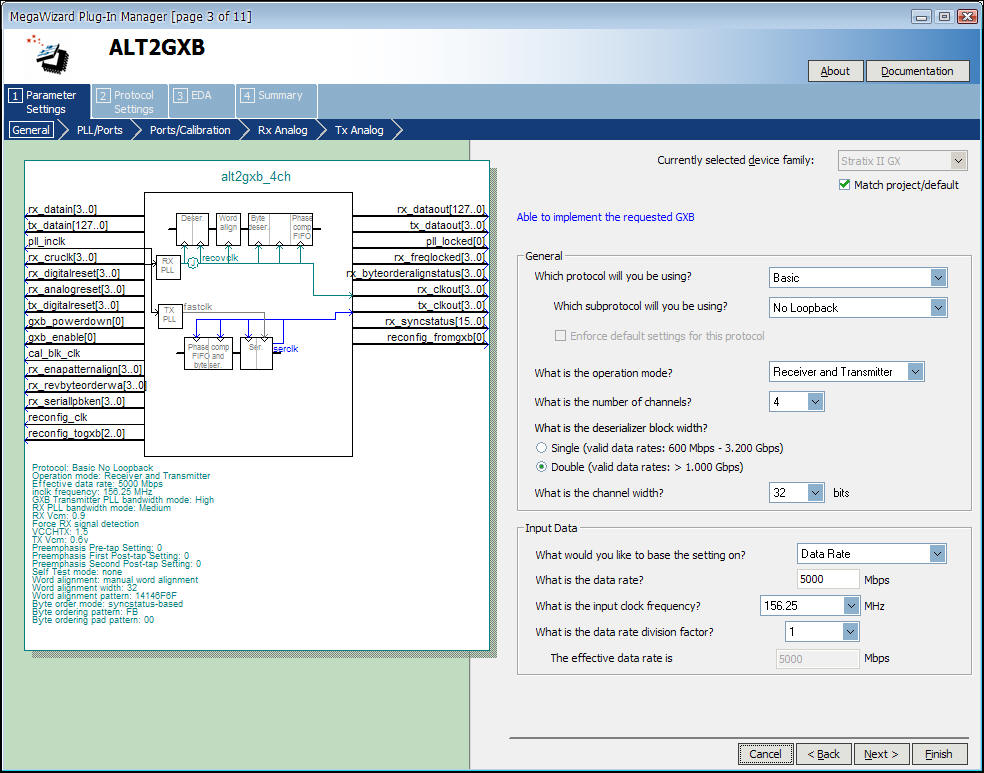
Task: Click the 'Byte ordering pad pattern: 00' line
Action: 93,620
